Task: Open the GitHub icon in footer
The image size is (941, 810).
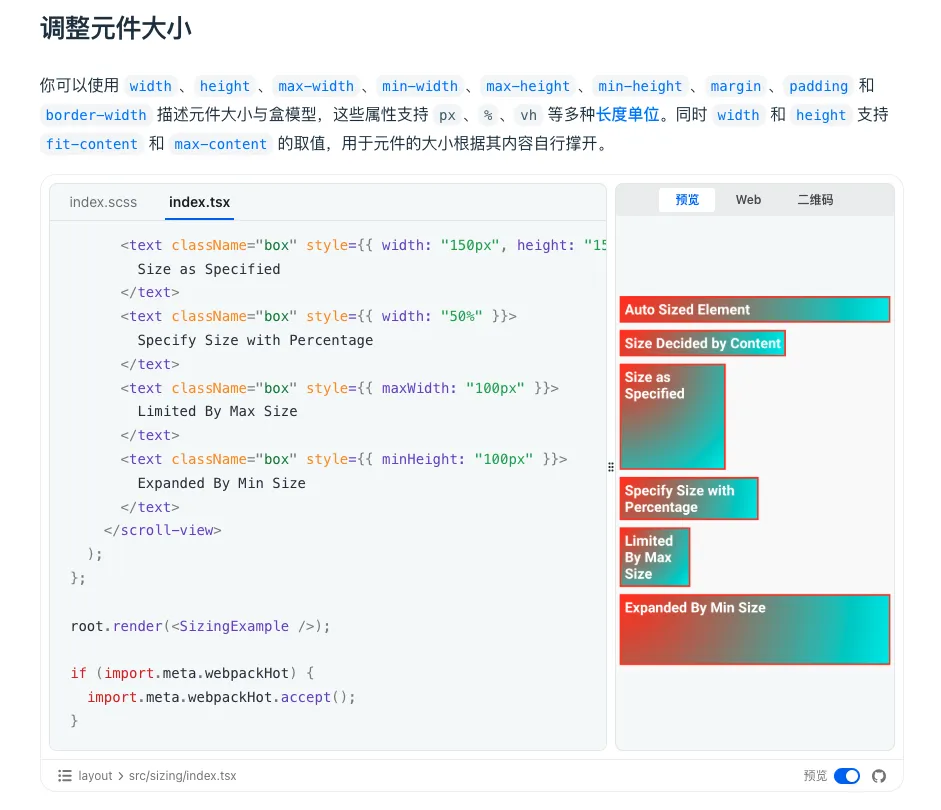Action: coord(879,776)
